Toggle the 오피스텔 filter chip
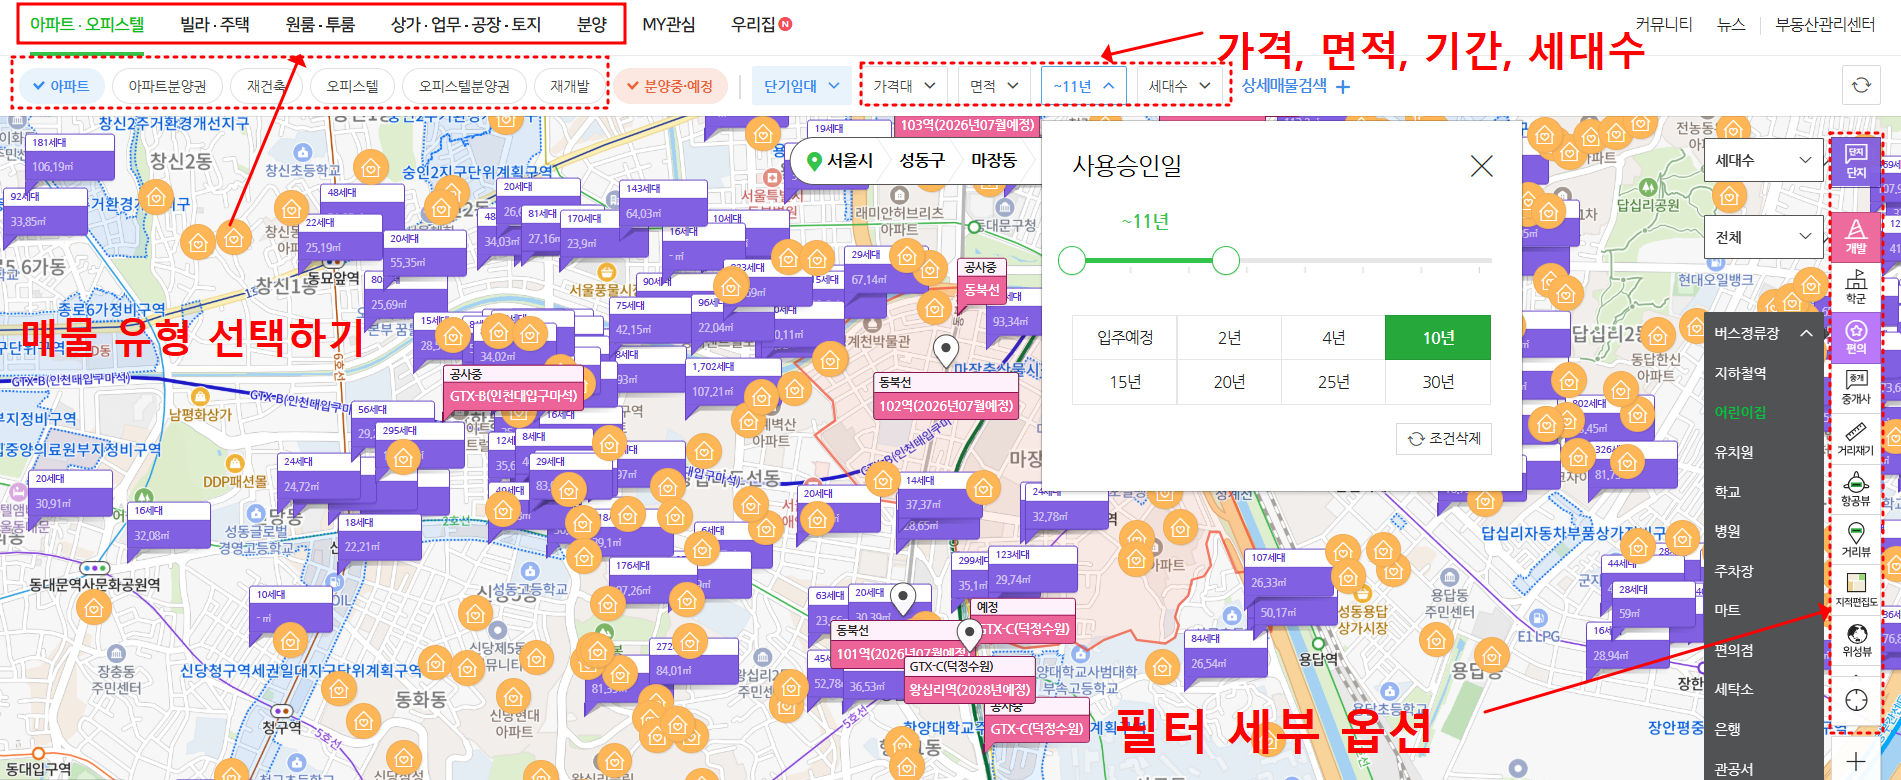Image resolution: width=1901 pixels, height=780 pixels. [352, 86]
